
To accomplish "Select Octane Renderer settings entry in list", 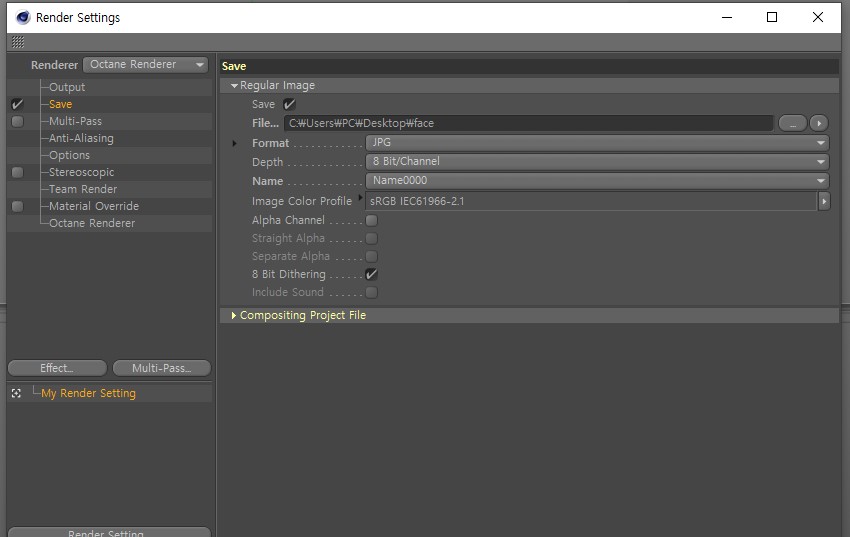I will click(92, 223).
